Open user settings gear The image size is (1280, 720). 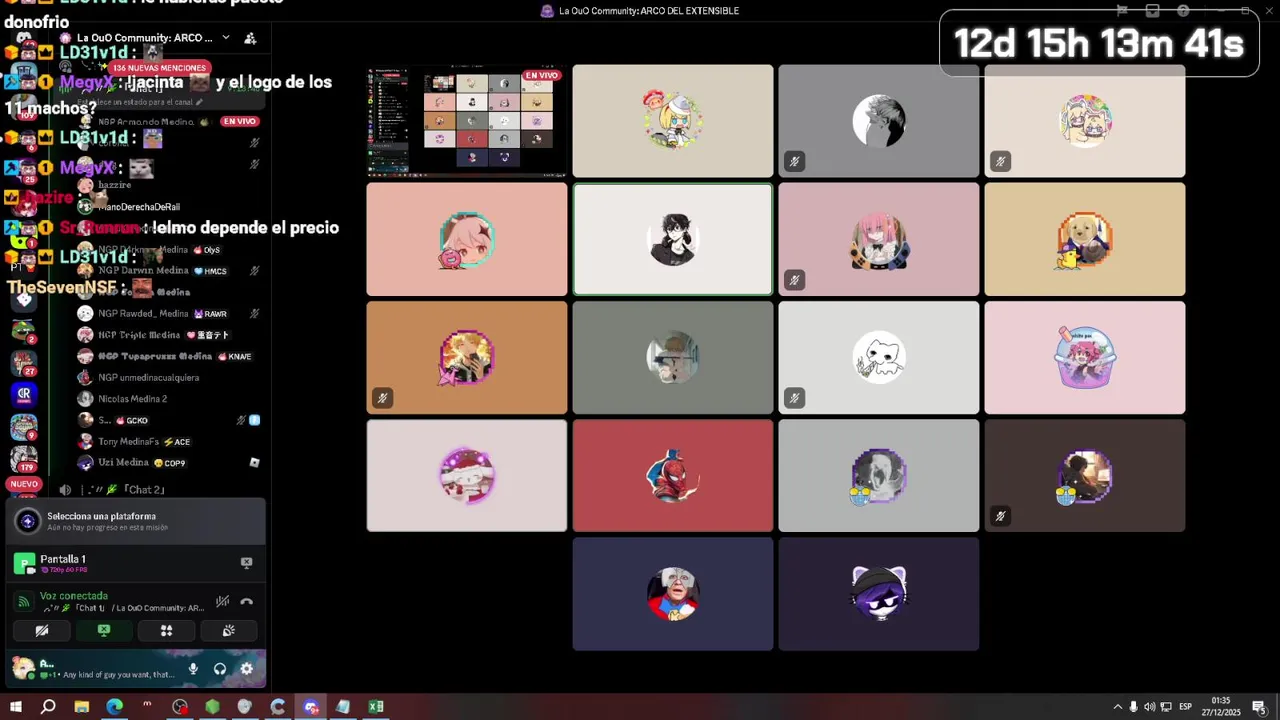click(x=247, y=669)
